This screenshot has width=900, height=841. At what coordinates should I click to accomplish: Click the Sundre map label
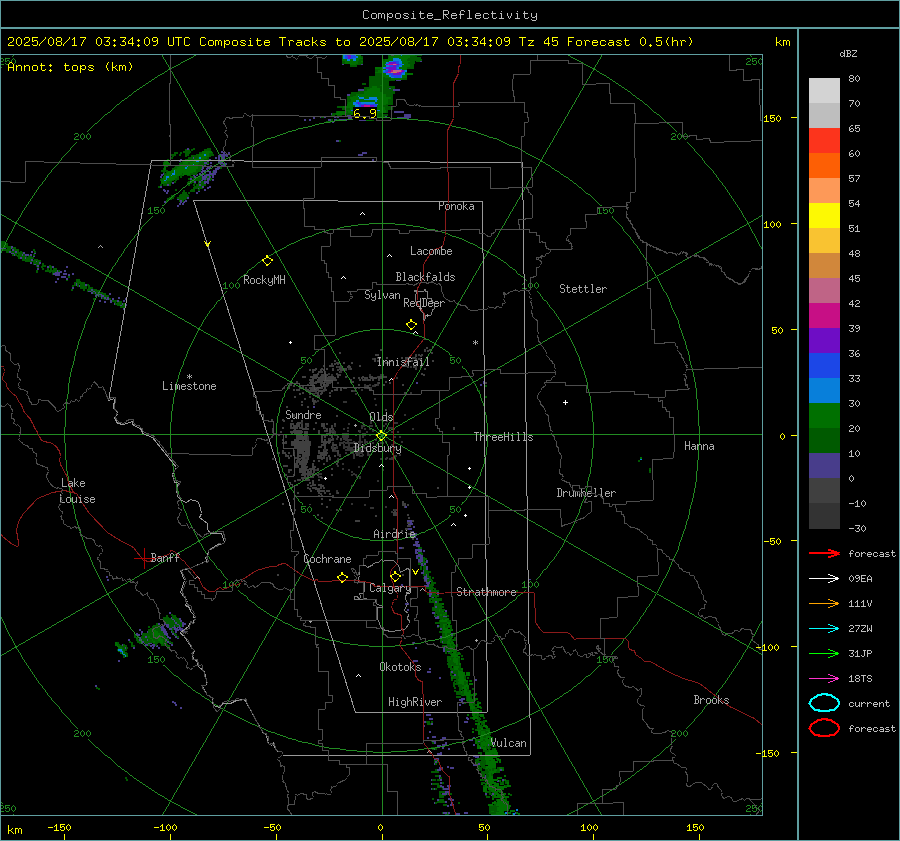point(303,414)
